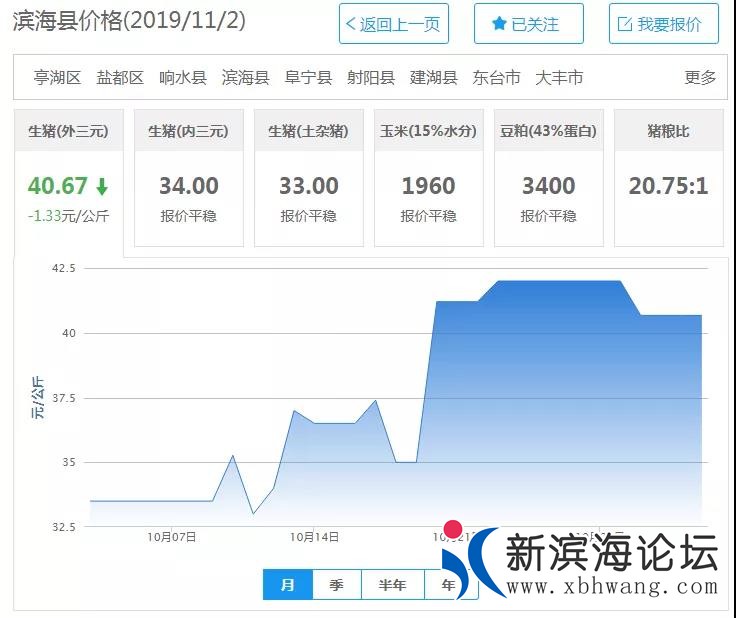This screenshot has width=736, height=618.
Task: Select the 半年 chart range
Action: pos(392,585)
